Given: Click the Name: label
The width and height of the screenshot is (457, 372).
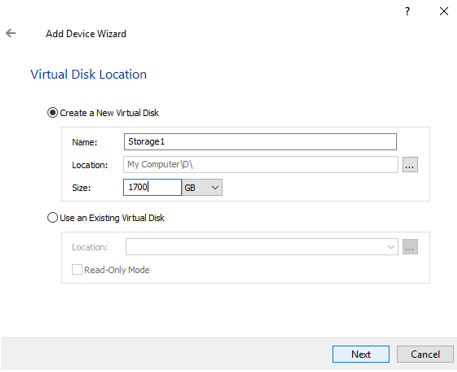Looking at the screenshot, I should 85,142.
